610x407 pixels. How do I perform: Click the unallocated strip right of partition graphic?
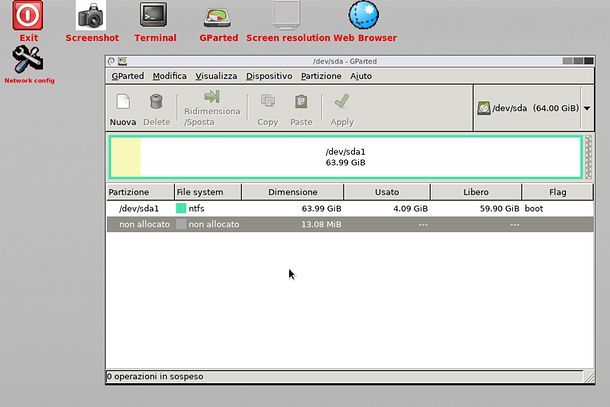[588, 157]
